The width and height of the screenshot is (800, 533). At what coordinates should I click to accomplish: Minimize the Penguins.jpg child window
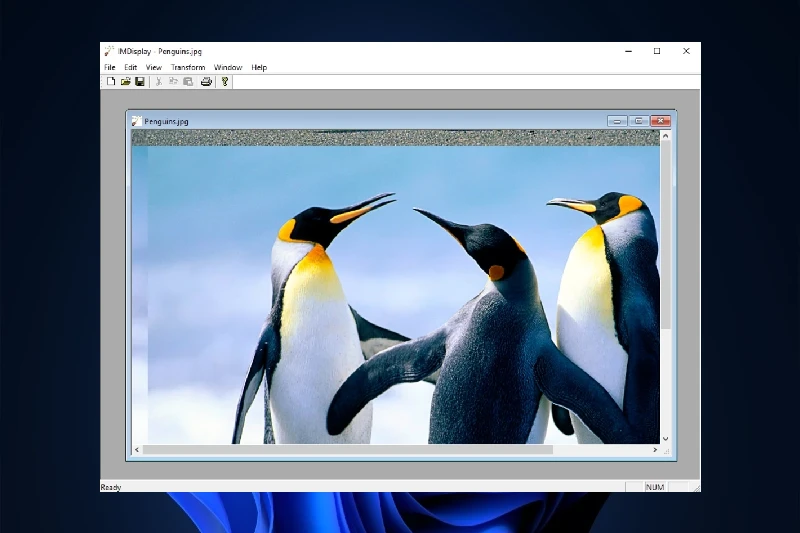[618, 121]
